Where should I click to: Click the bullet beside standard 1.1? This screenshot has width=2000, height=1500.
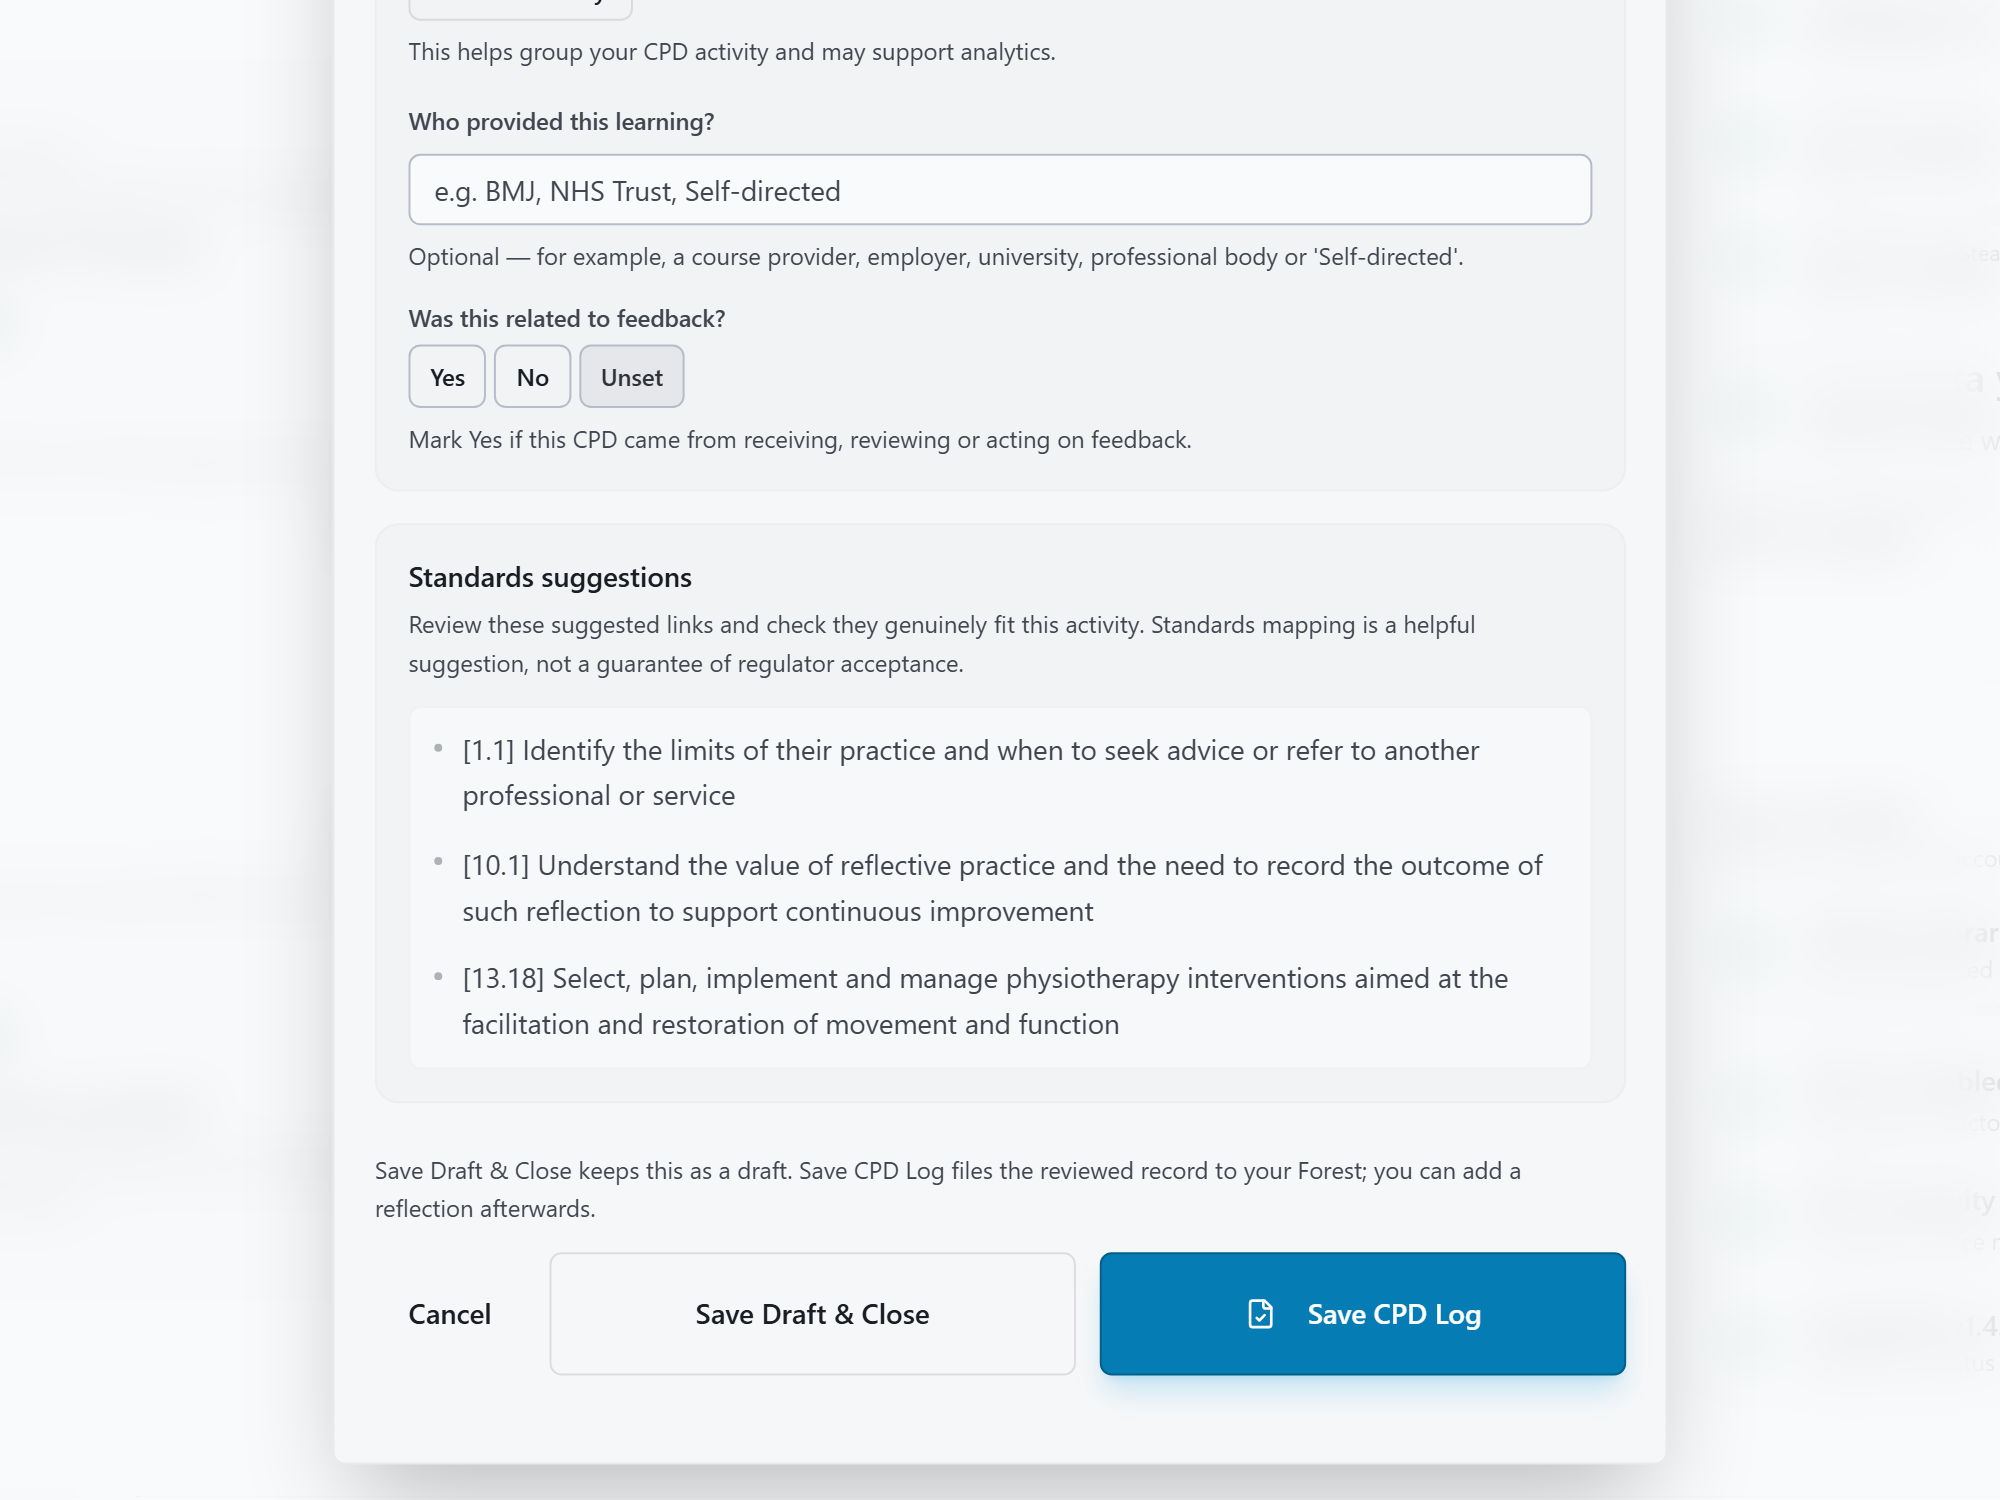[438, 748]
